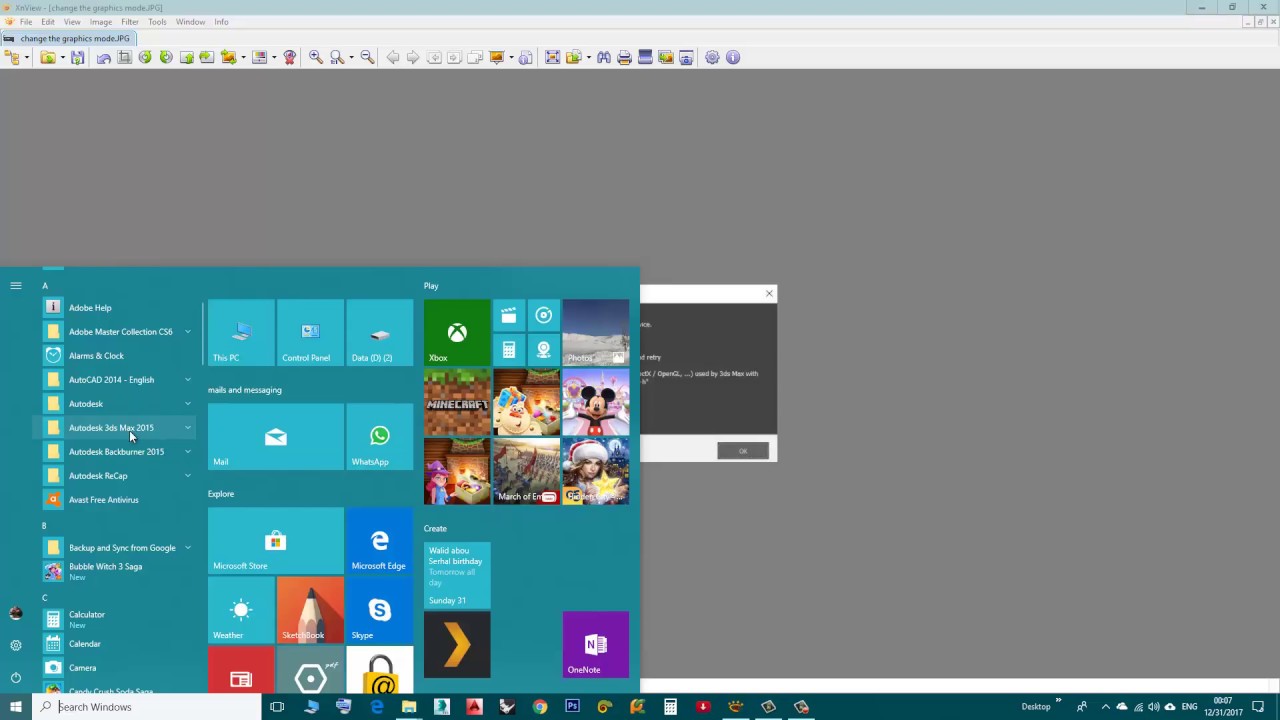
Task: Open the Tools menu in XnView
Action: (157, 22)
